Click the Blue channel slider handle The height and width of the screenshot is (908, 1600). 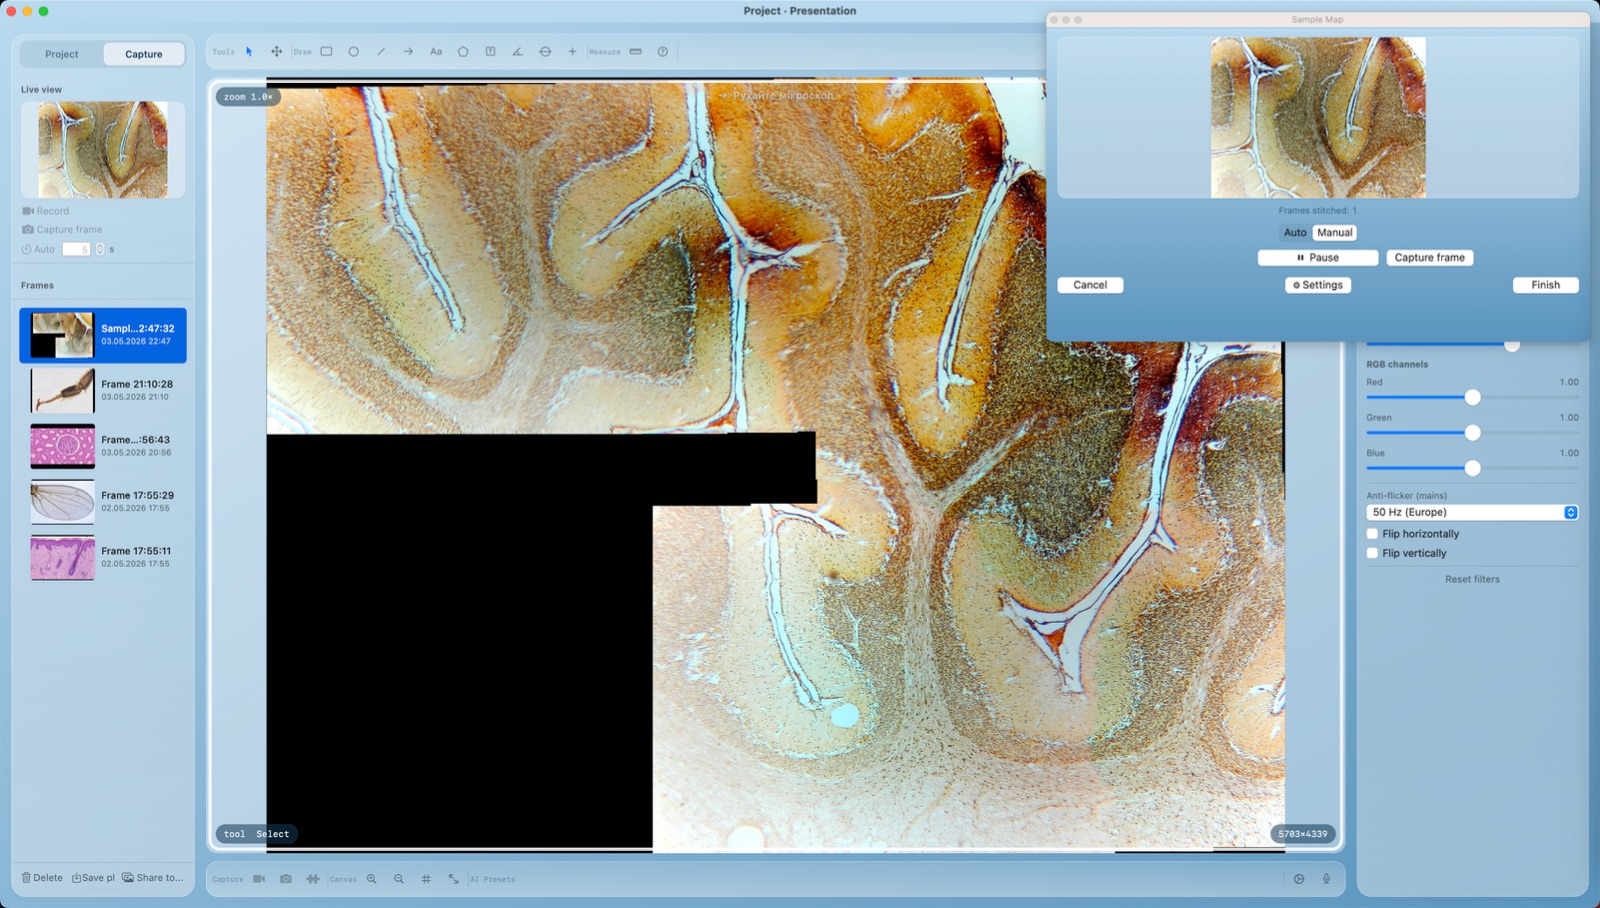tap(1472, 468)
